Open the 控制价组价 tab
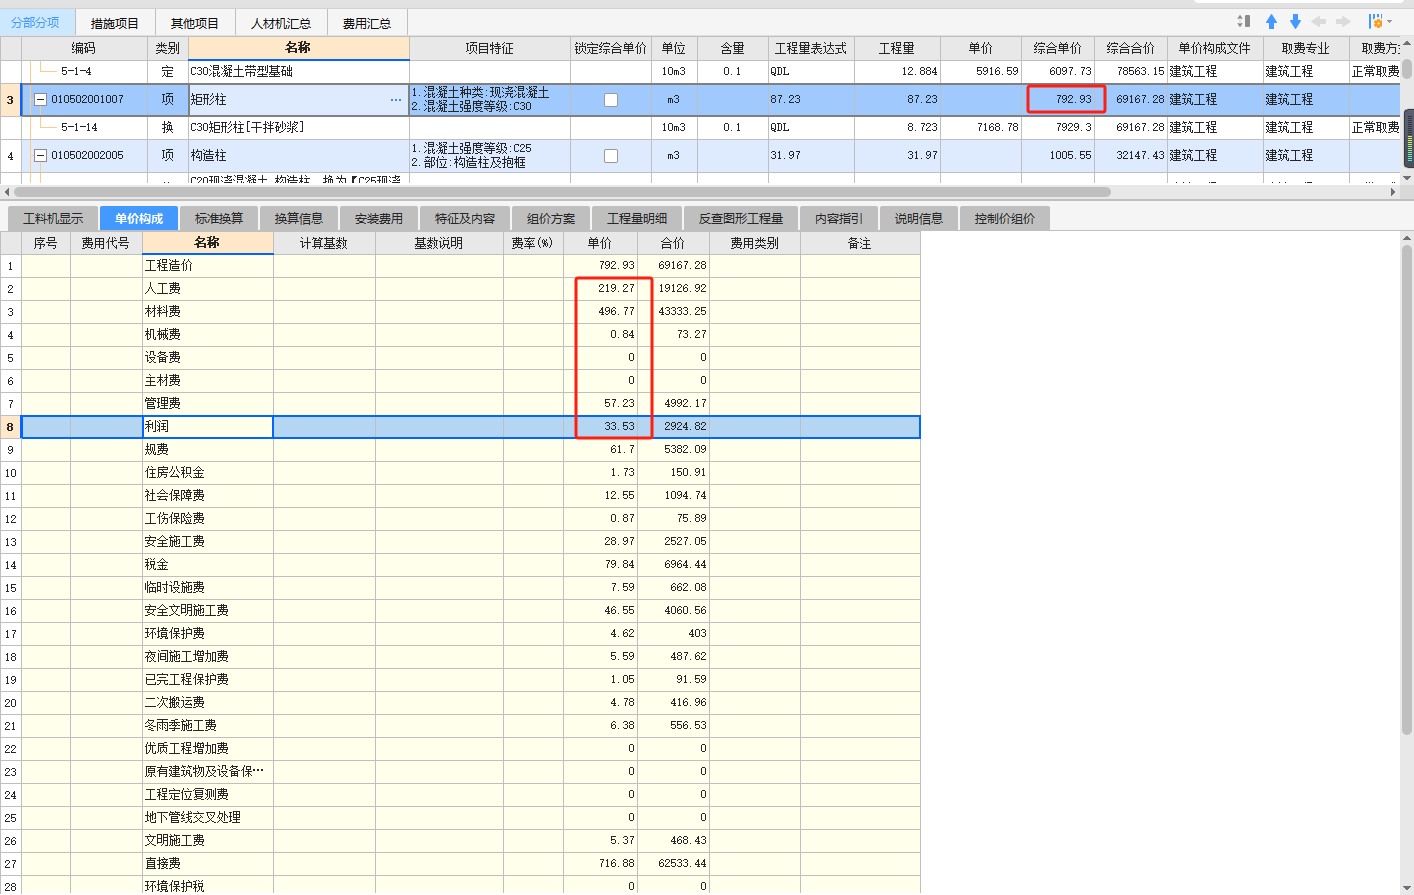This screenshot has width=1414, height=895. (1005, 218)
